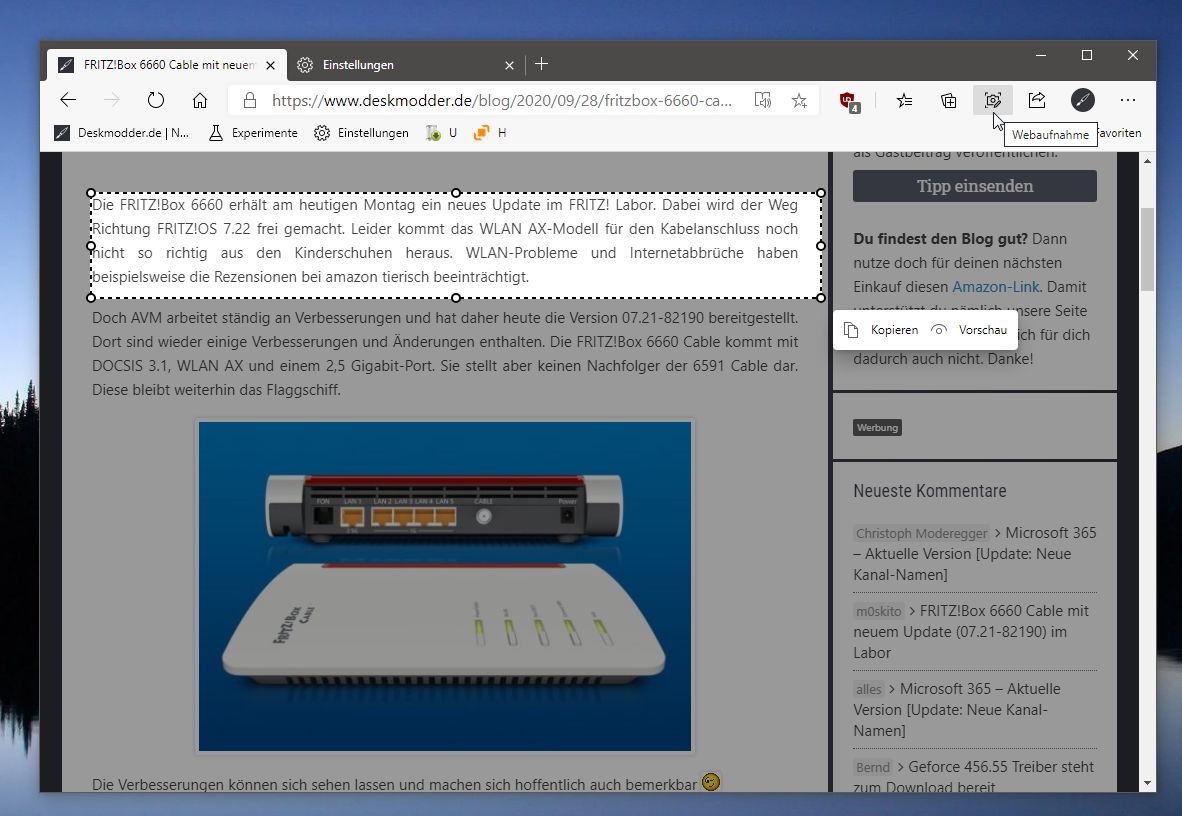Add page to favorites with star icon
The image size is (1182, 816).
799,100
